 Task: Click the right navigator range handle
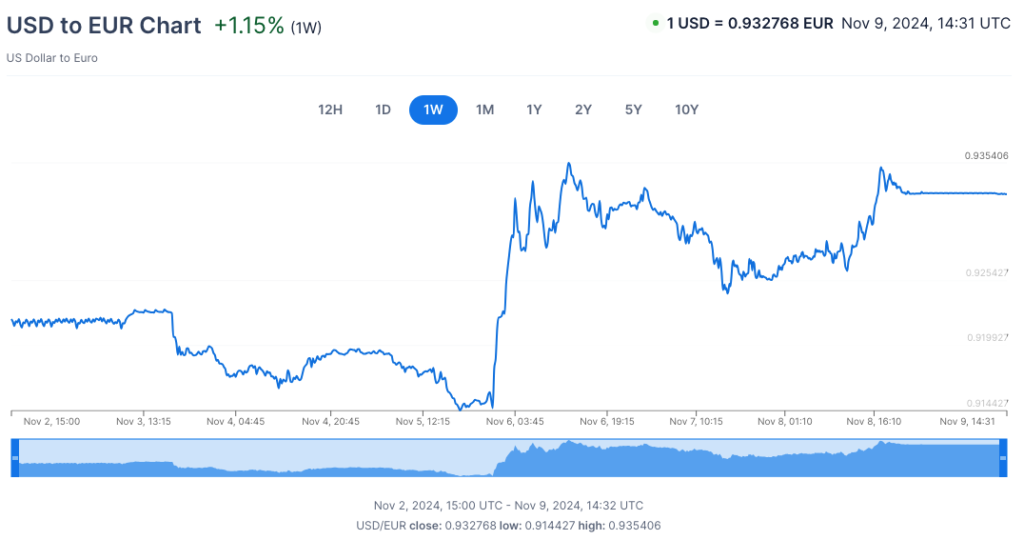click(x=1002, y=457)
